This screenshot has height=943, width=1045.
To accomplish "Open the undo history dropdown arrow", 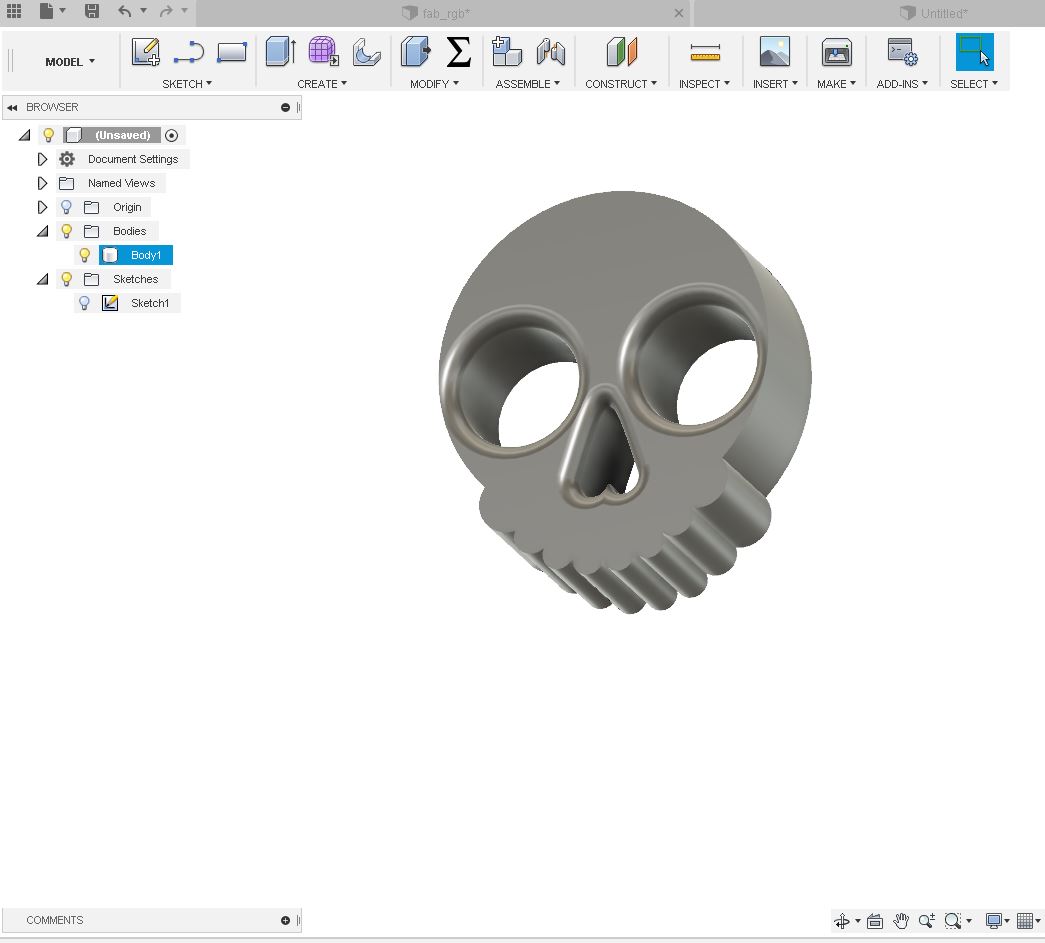I will tap(143, 11).
